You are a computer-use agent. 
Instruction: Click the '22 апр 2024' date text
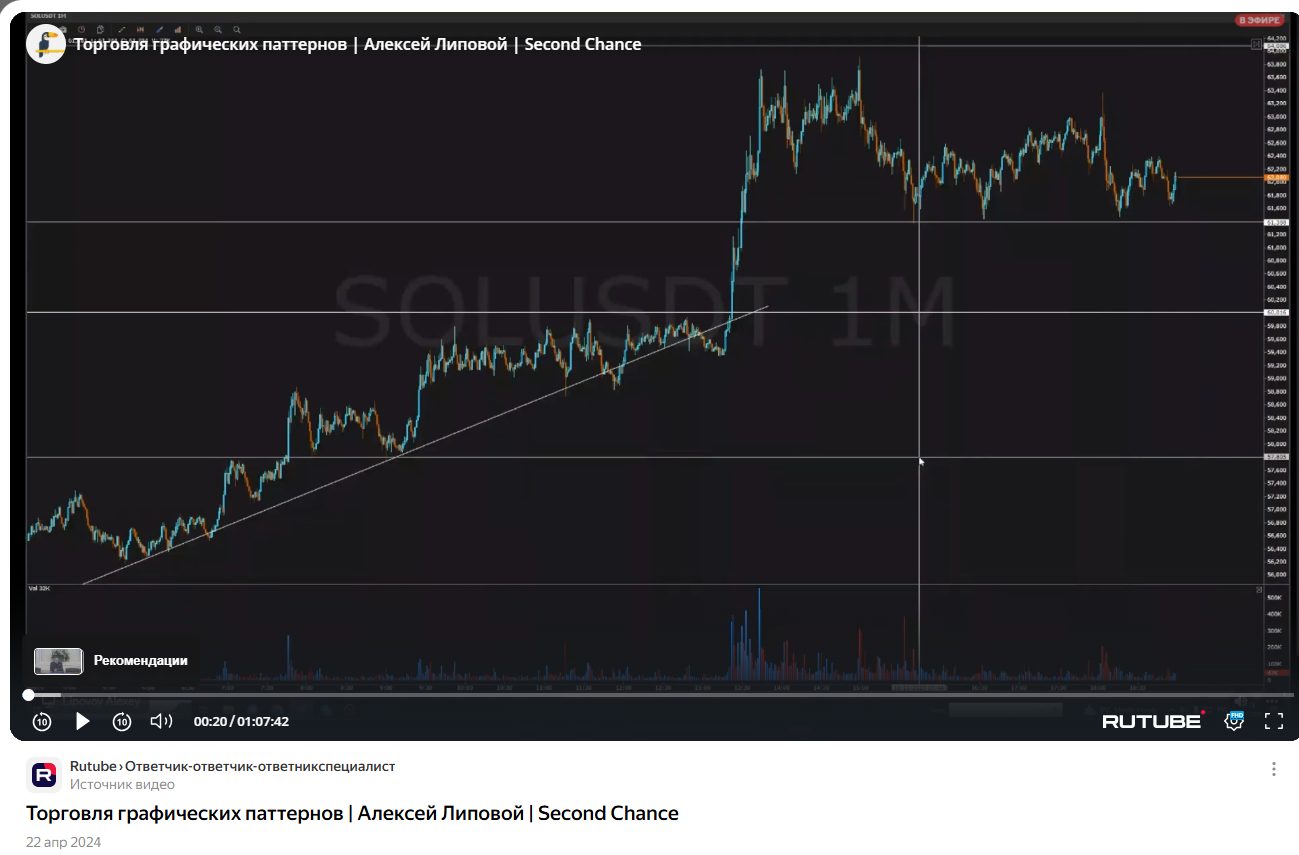point(63,842)
